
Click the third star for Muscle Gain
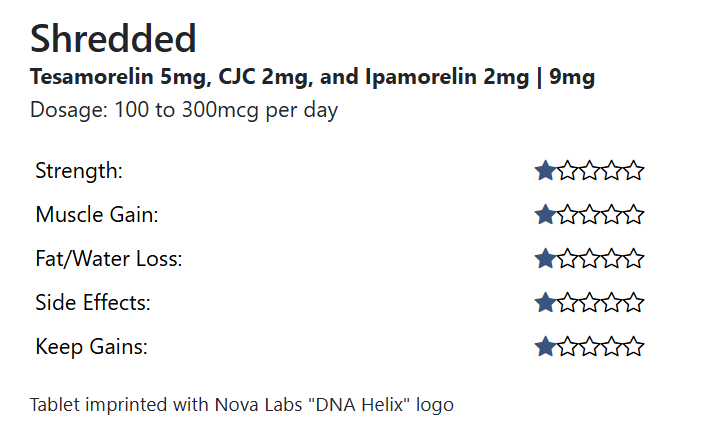pyautogui.click(x=590, y=215)
